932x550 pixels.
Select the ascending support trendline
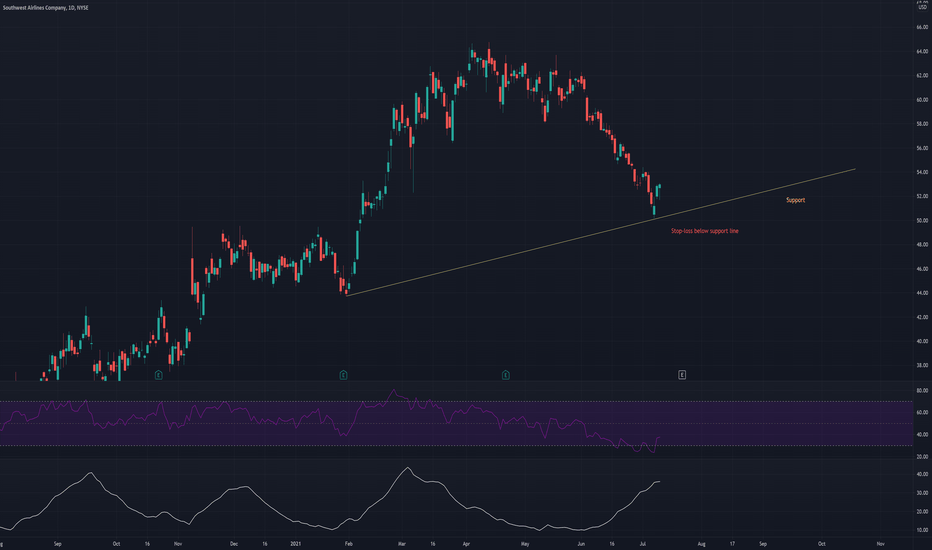point(600,232)
